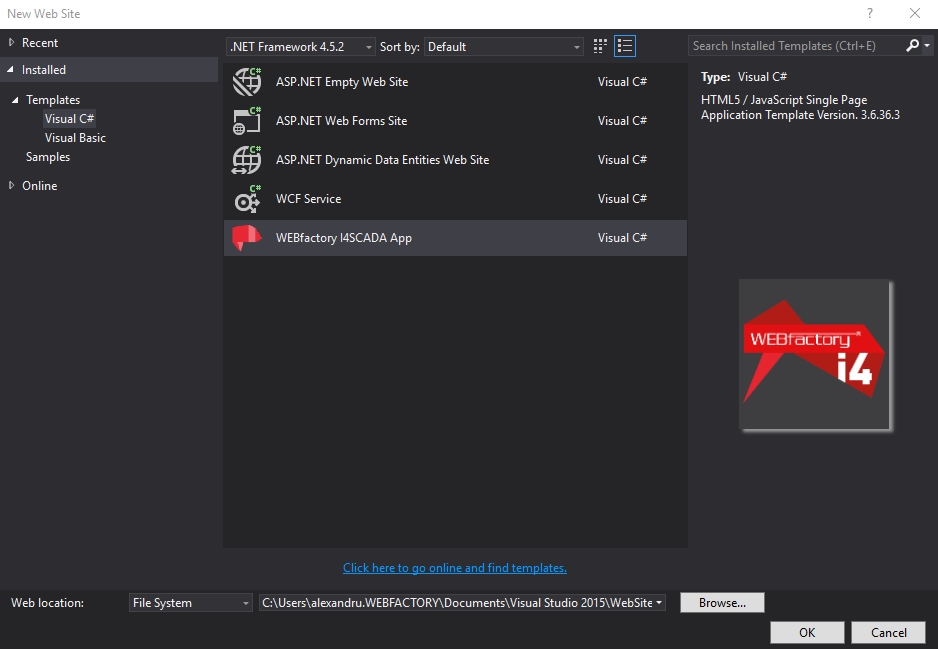Select Visual C# in the templates tree
The height and width of the screenshot is (649, 938).
coord(69,118)
